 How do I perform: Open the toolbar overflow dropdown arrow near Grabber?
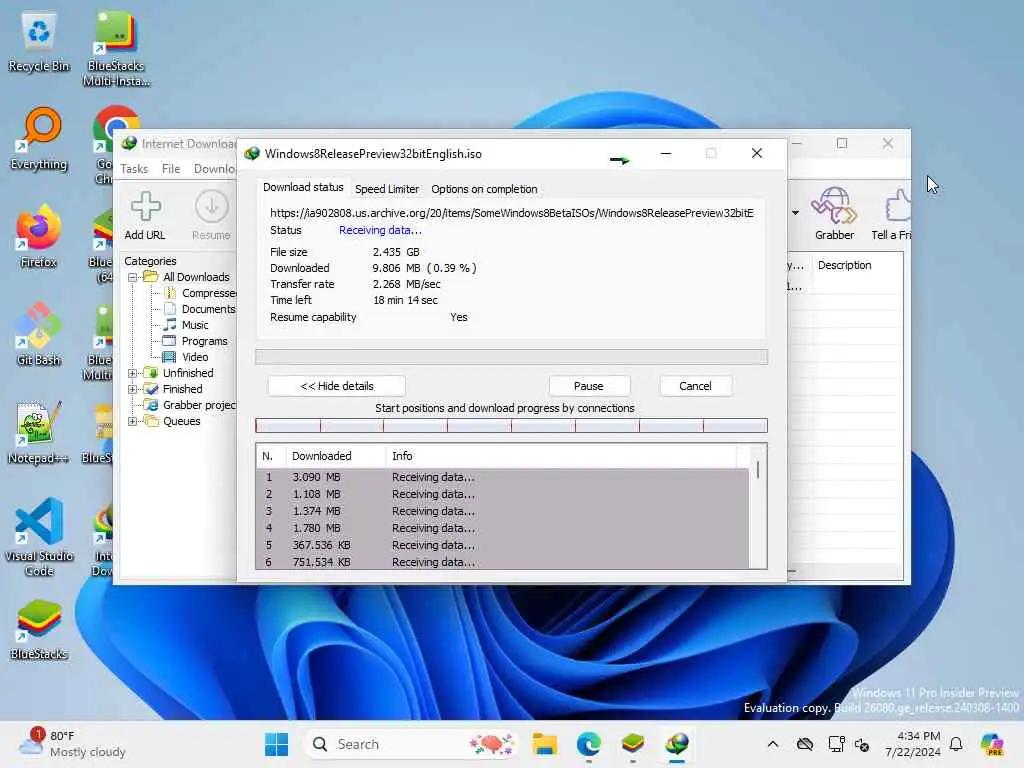(x=795, y=213)
